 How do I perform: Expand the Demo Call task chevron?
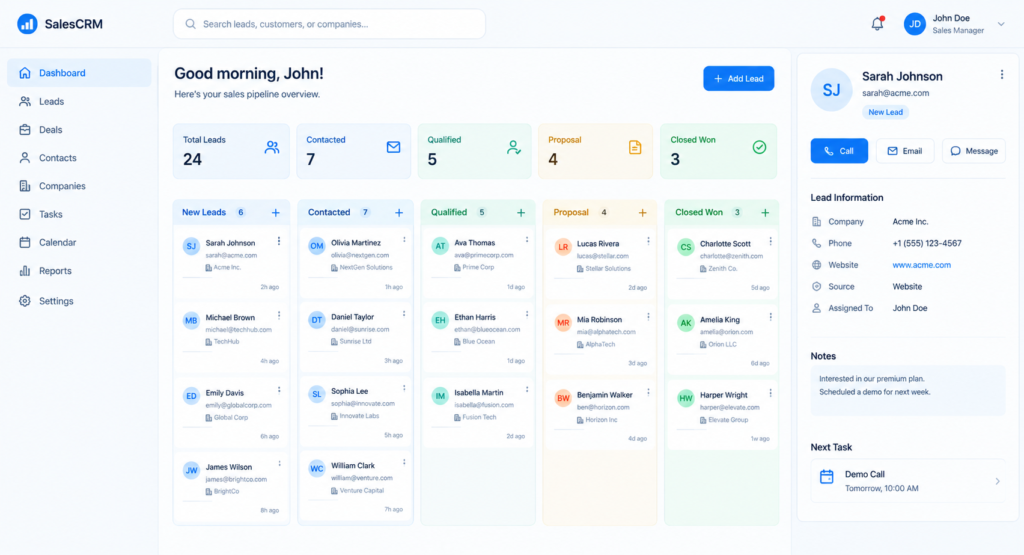997,481
